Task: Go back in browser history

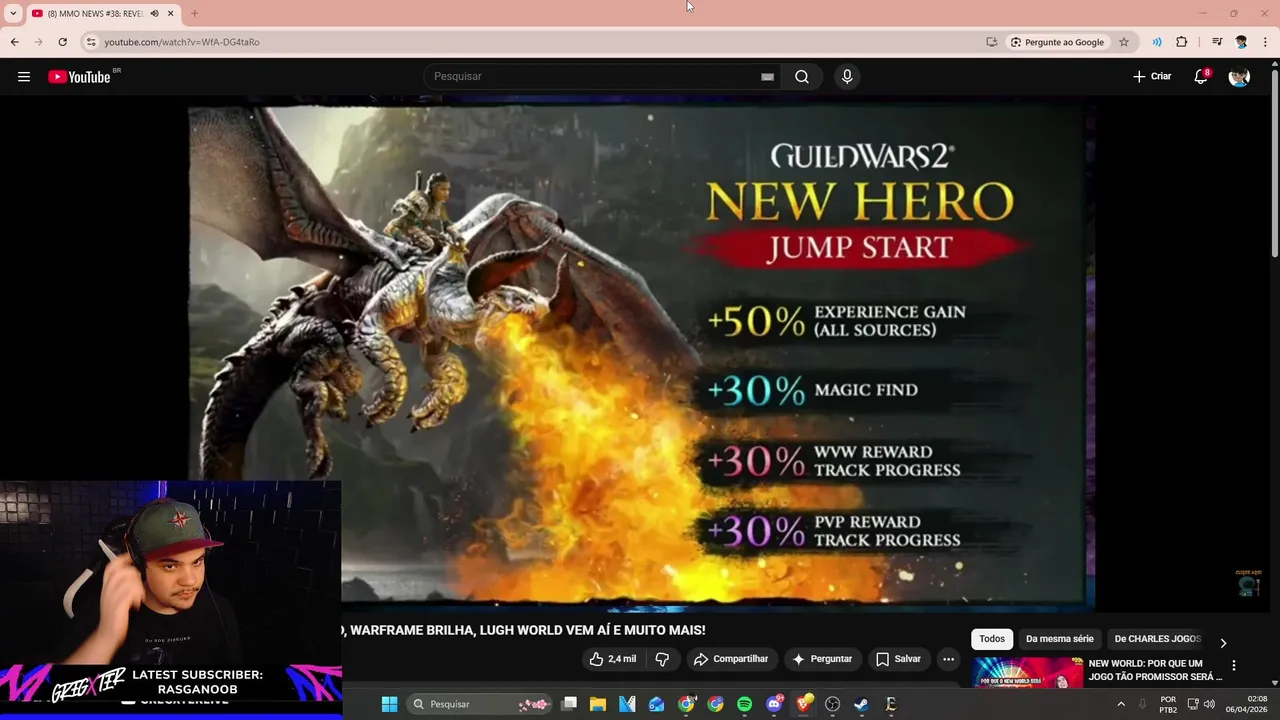Action: [14, 42]
